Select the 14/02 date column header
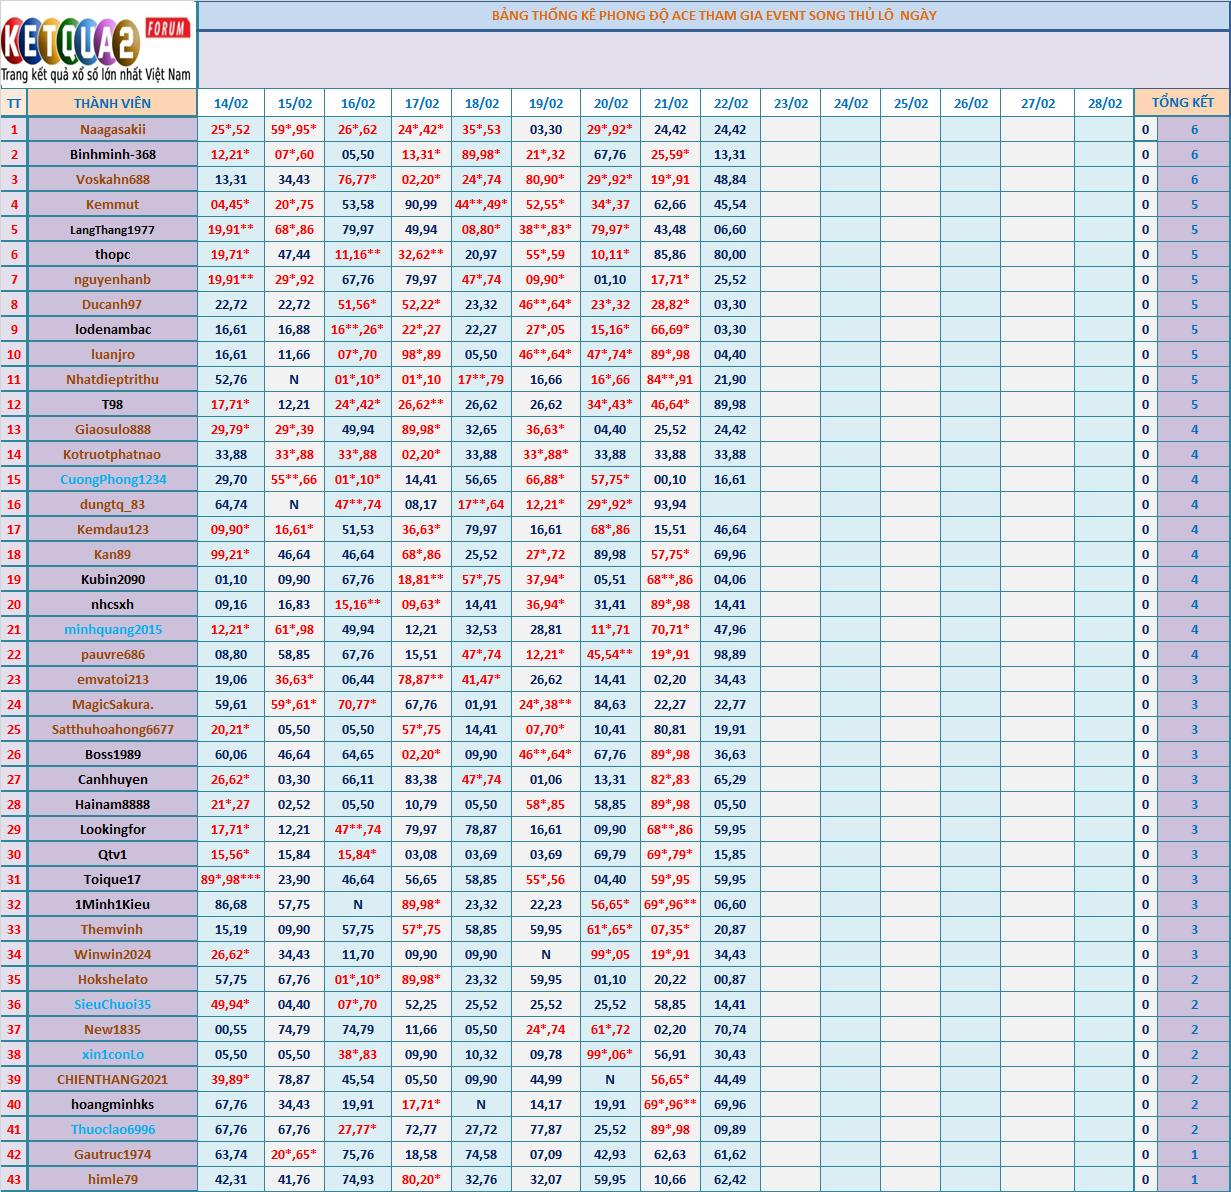 [230, 103]
